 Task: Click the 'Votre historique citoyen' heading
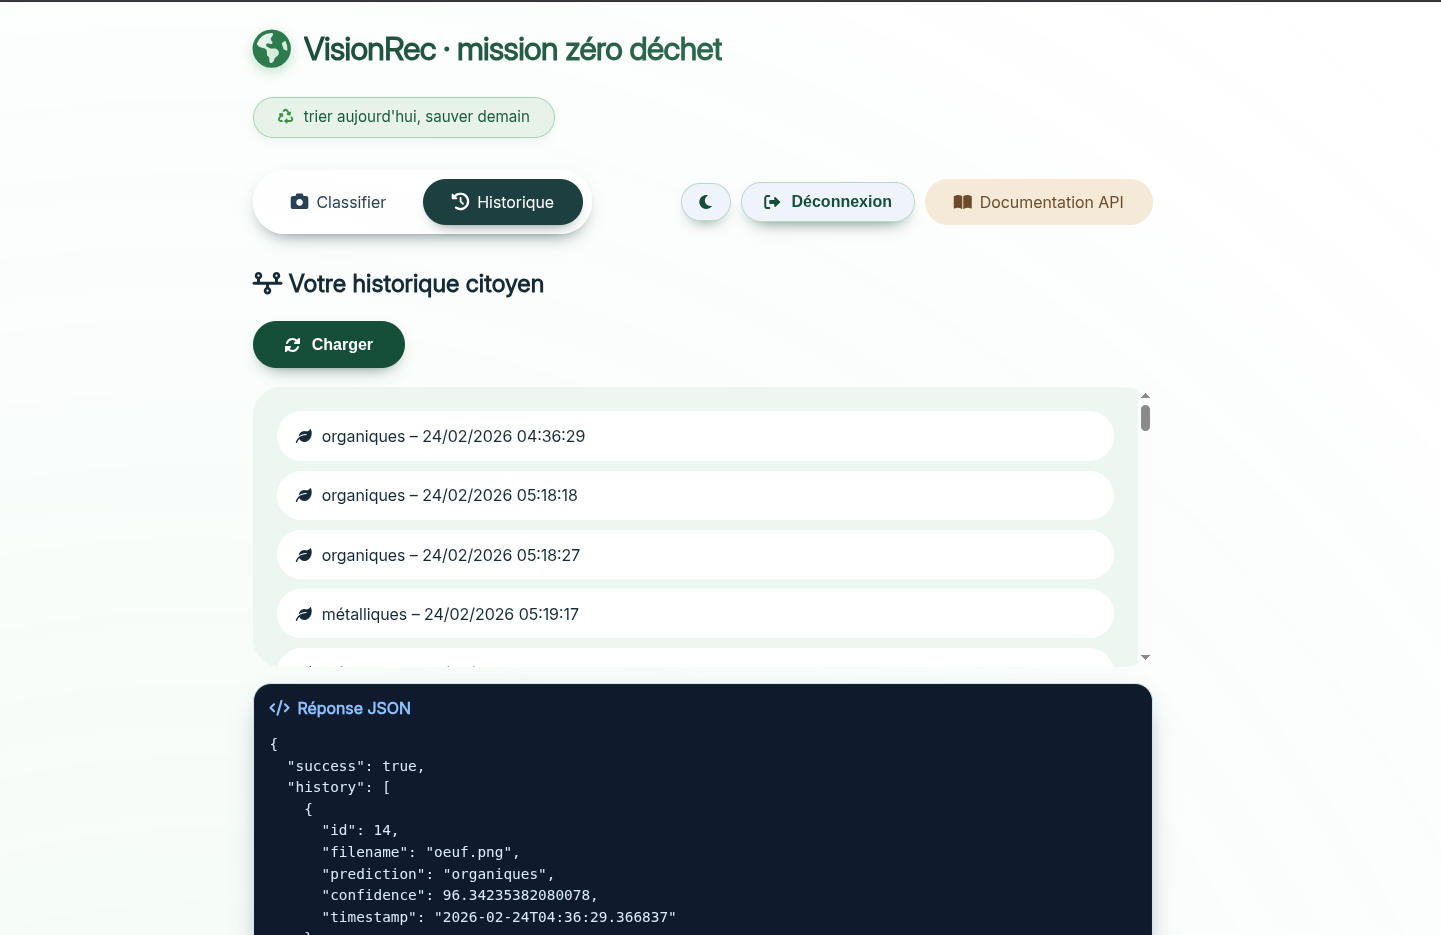pos(416,284)
